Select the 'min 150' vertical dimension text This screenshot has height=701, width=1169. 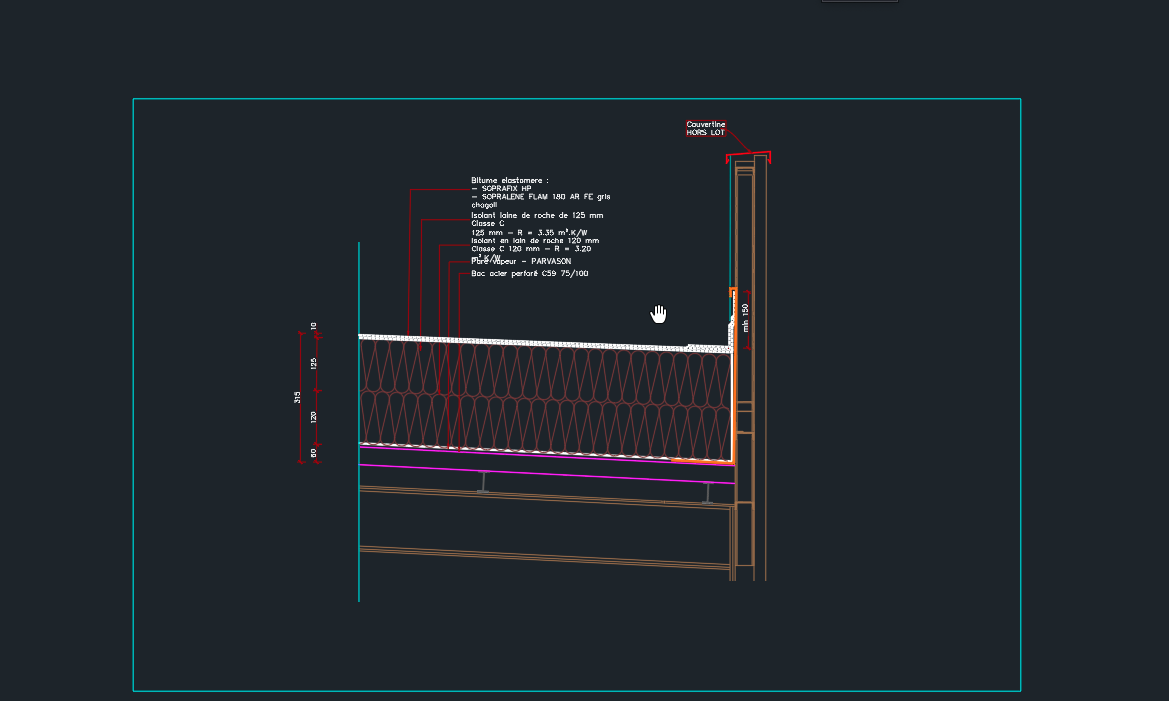tap(746, 318)
